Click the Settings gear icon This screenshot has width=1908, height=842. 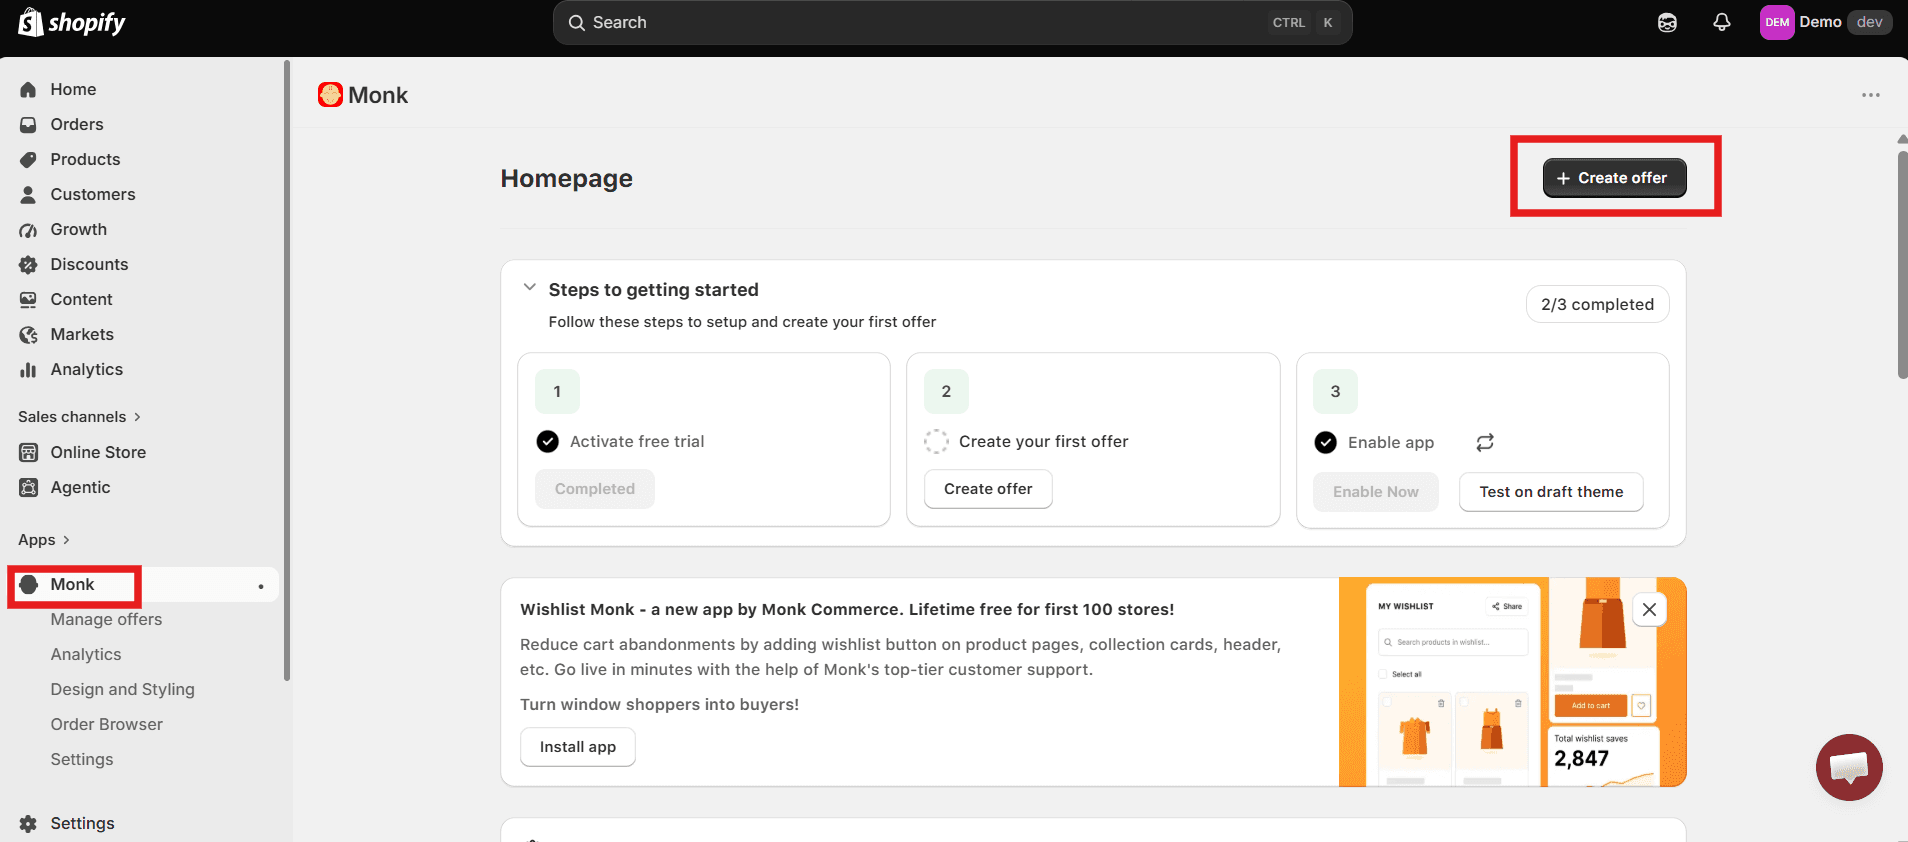pos(28,823)
